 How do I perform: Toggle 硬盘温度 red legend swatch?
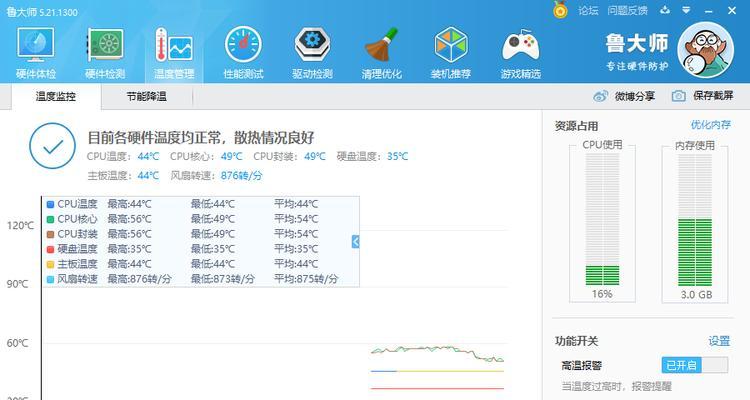pos(50,249)
